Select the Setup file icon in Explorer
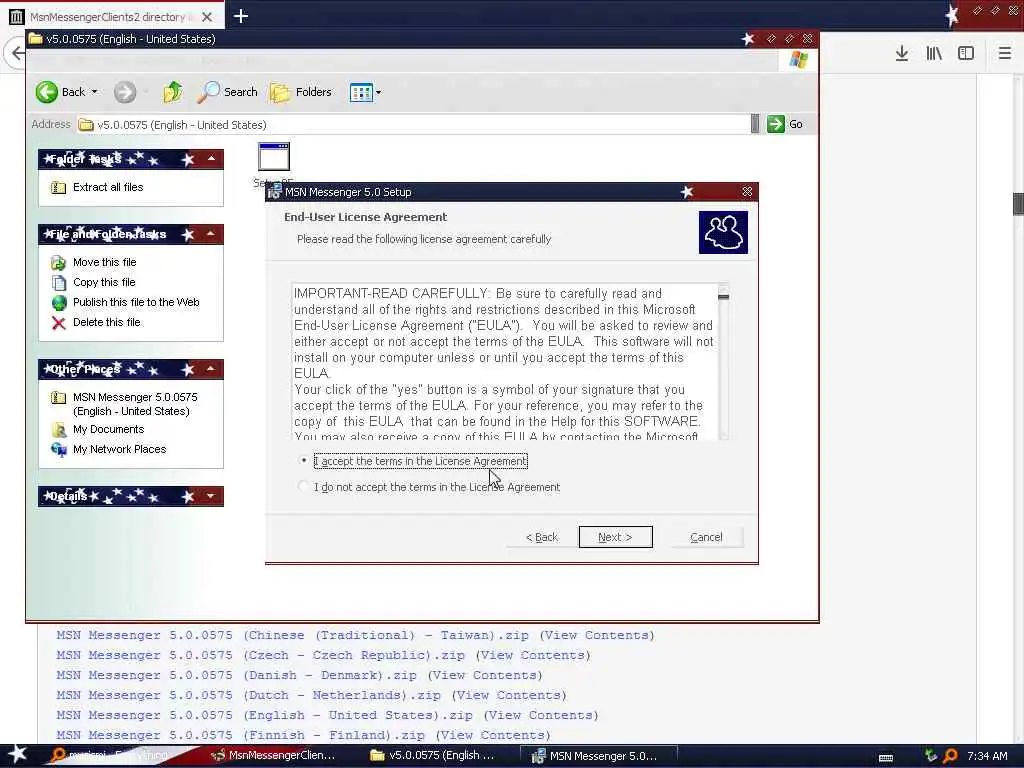Viewport: 1024px width, 768px height. coord(274,157)
